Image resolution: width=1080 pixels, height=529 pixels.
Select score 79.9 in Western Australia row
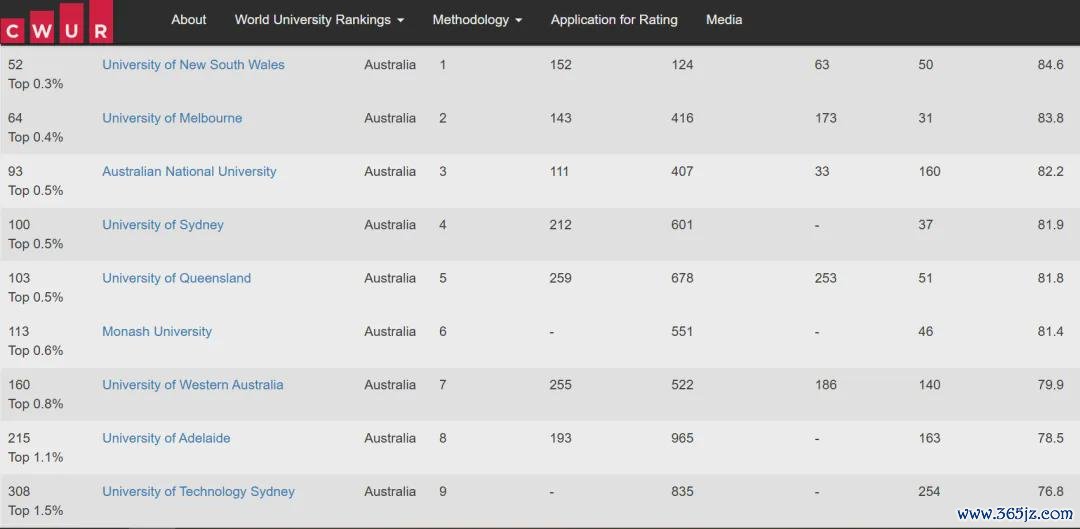click(1050, 385)
